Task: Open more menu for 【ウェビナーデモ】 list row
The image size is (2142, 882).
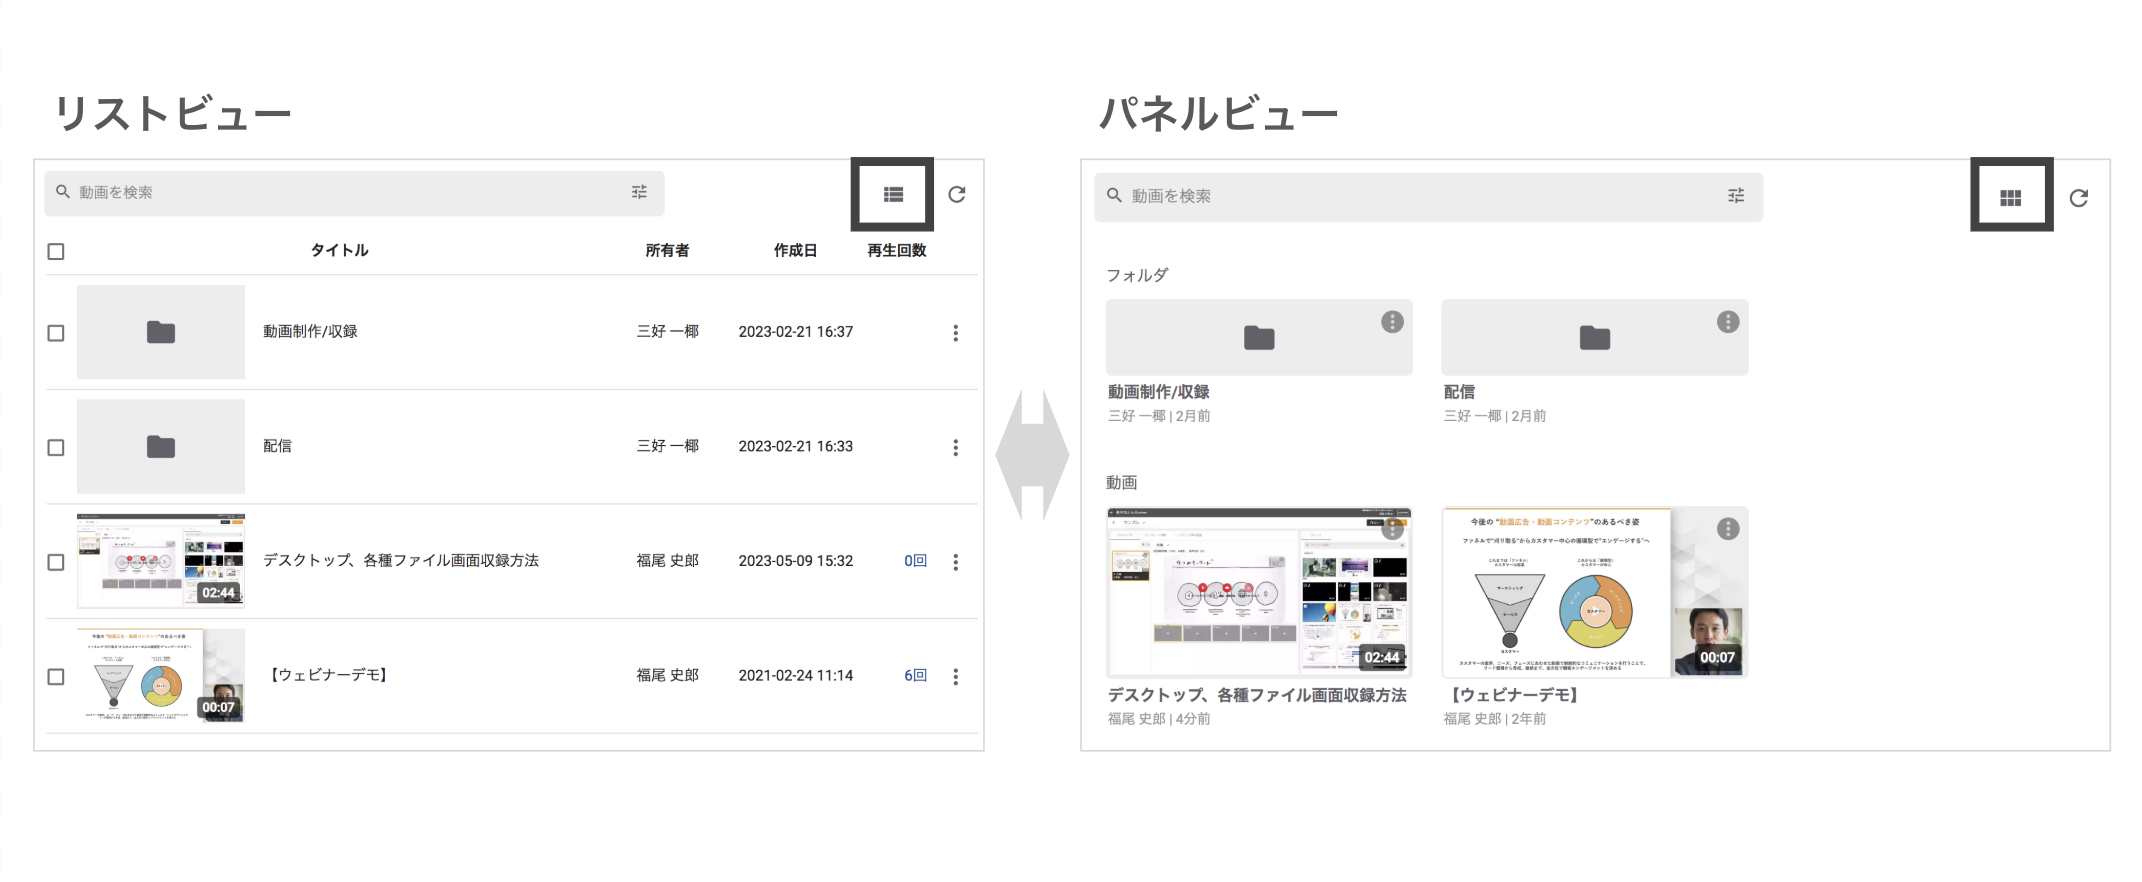Action: (x=956, y=677)
